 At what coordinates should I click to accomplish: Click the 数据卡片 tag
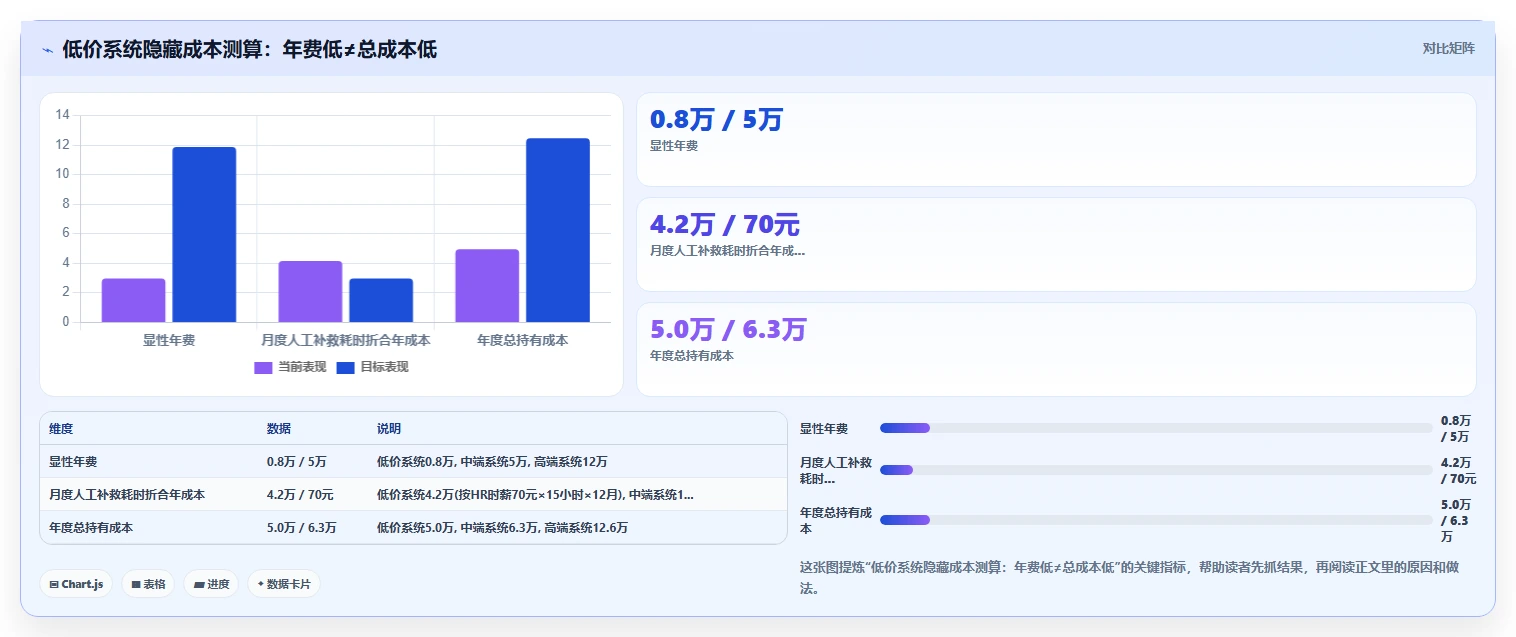point(284,584)
